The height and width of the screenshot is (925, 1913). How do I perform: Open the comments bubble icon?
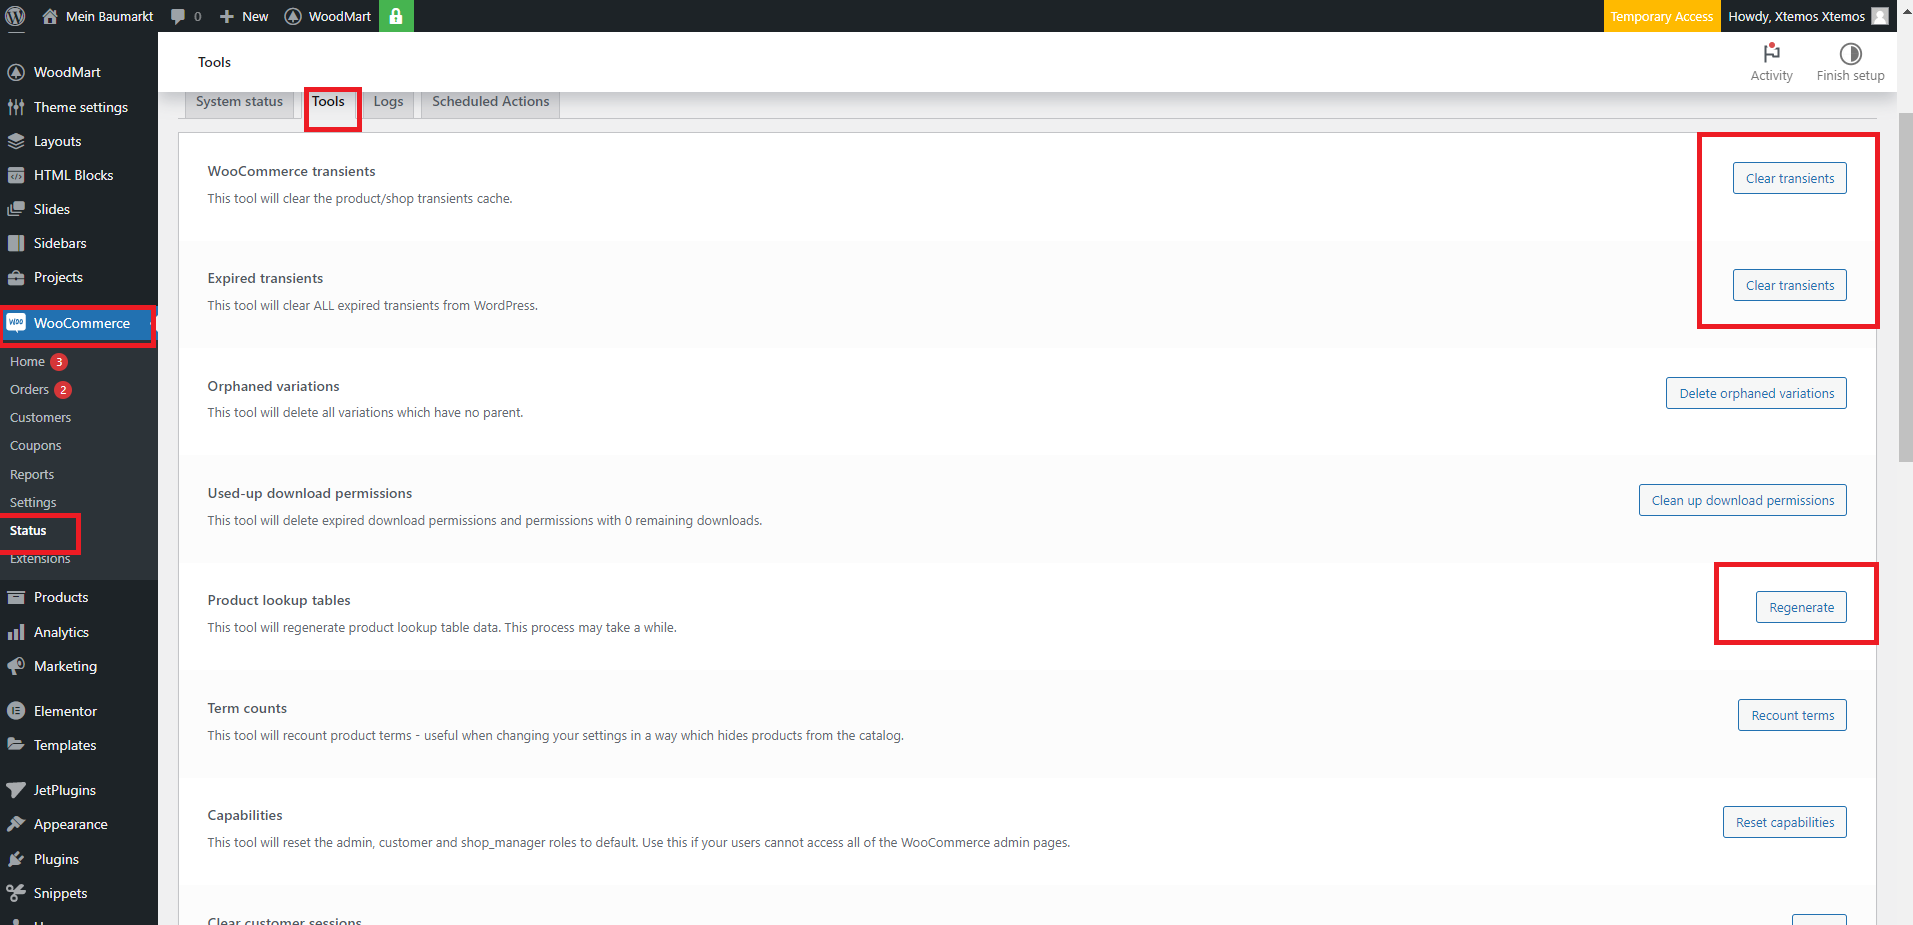pyautogui.click(x=178, y=16)
